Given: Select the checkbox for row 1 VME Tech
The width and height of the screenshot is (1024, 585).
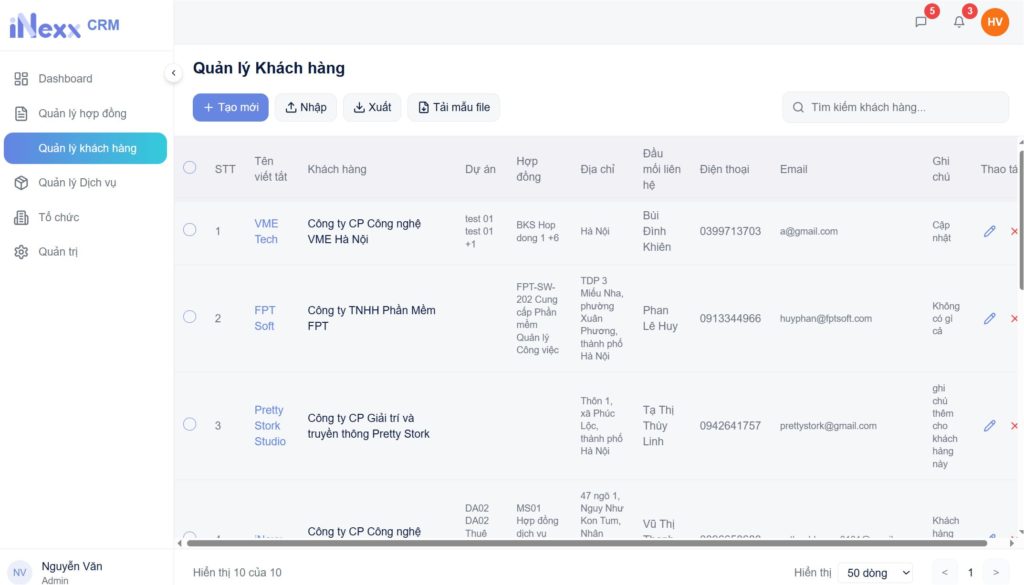Looking at the screenshot, I should [189, 229].
